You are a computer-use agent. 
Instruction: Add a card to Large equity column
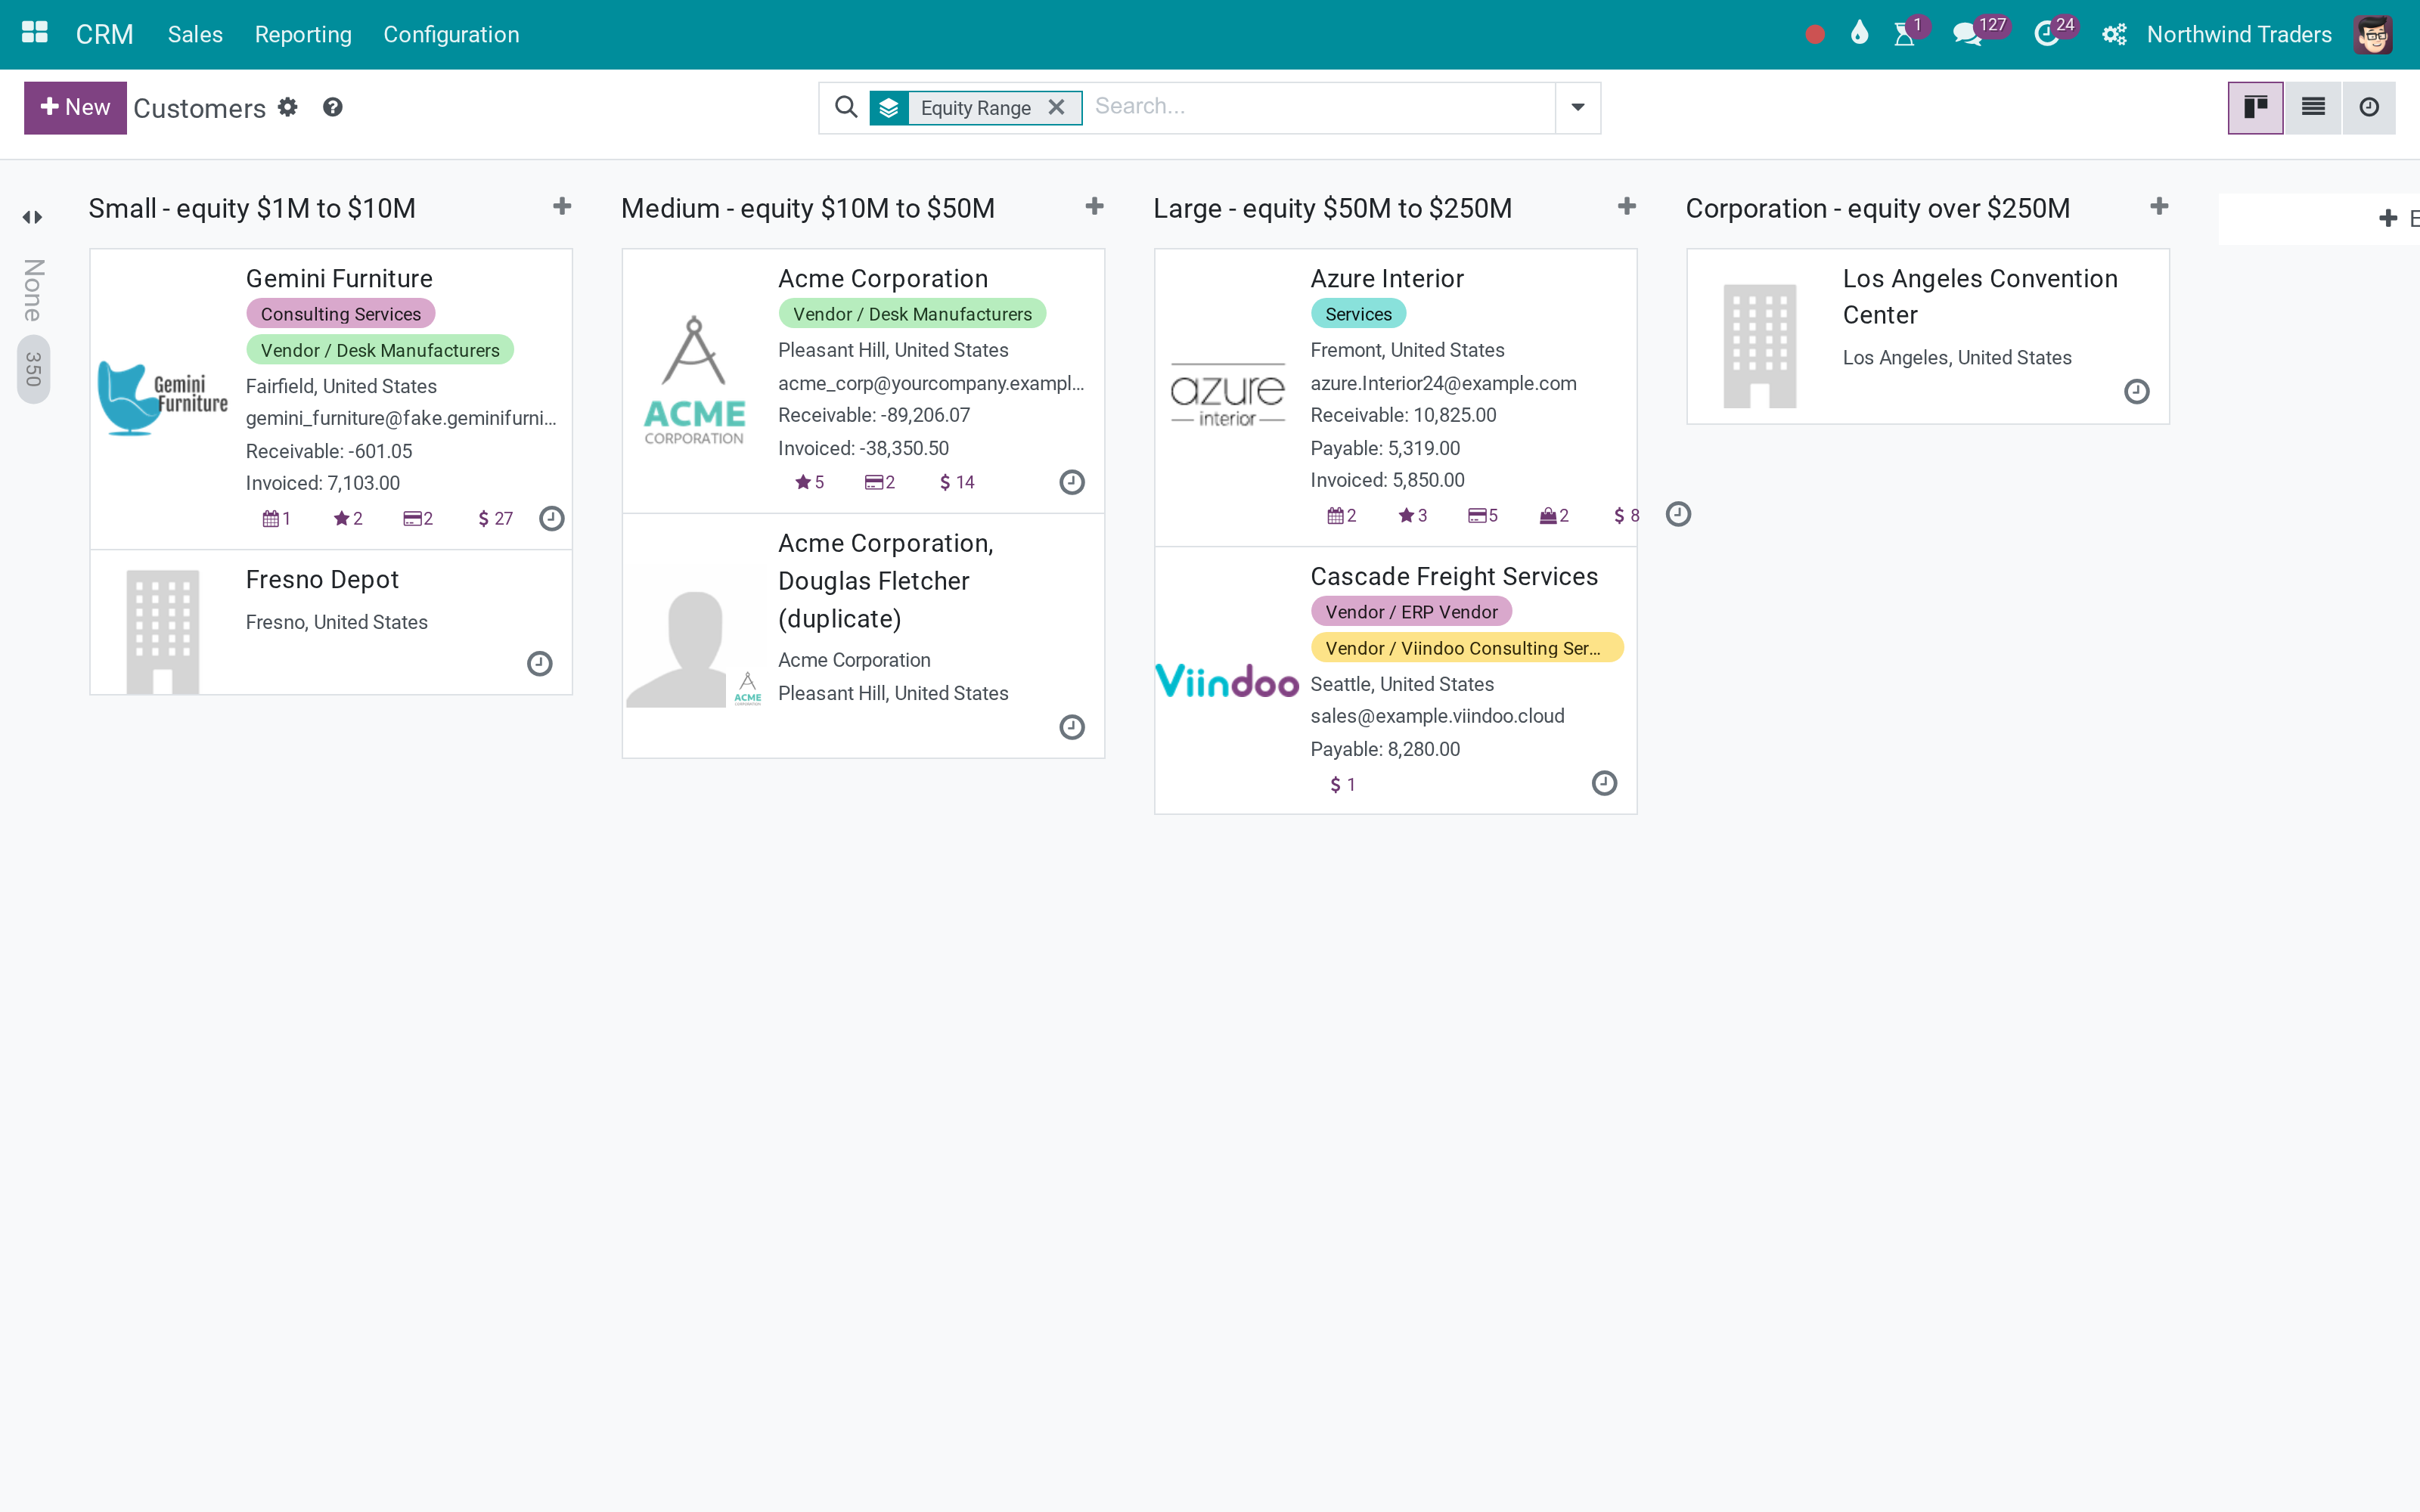(x=1627, y=207)
